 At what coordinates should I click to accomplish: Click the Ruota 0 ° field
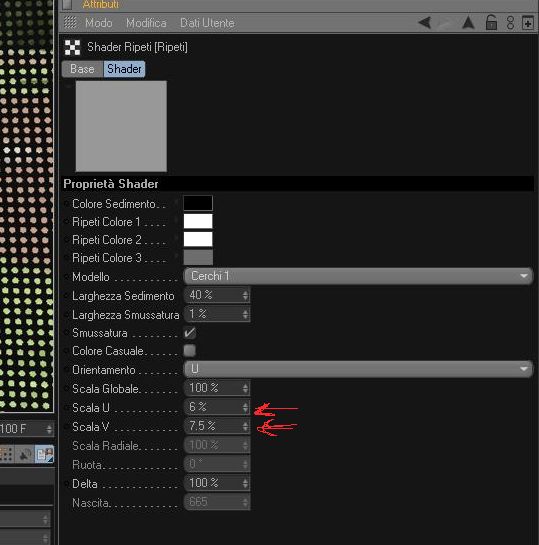click(x=217, y=464)
